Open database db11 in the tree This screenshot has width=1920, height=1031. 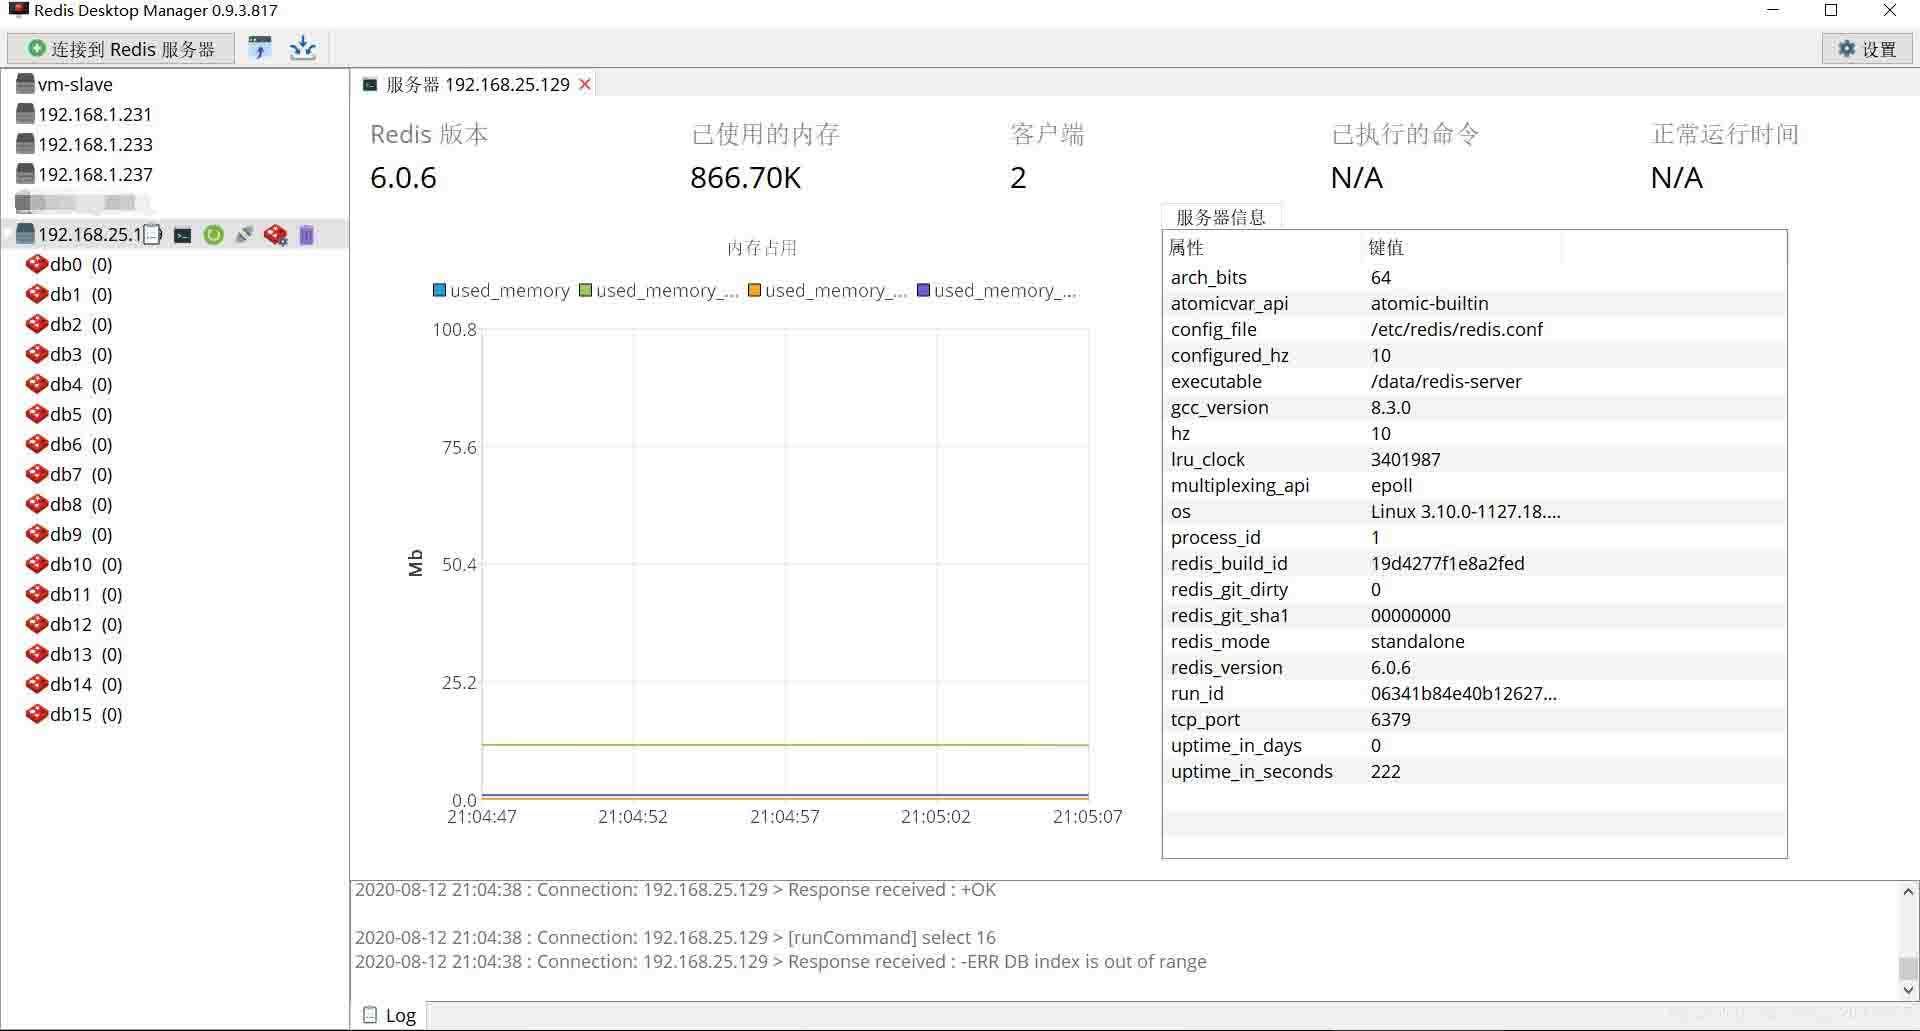point(74,594)
